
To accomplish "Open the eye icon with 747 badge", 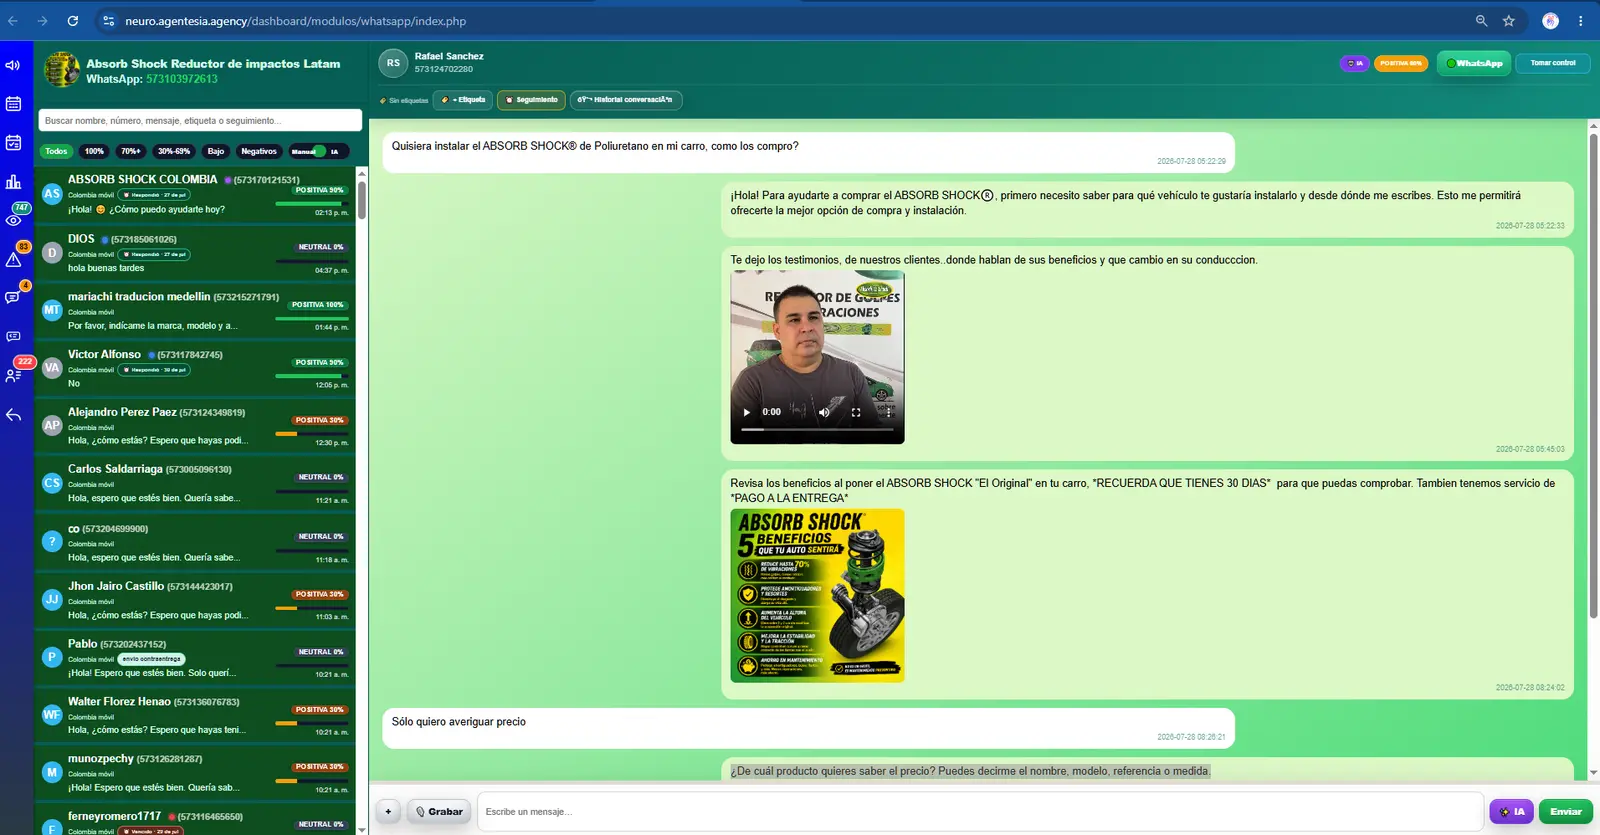I will (13, 220).
